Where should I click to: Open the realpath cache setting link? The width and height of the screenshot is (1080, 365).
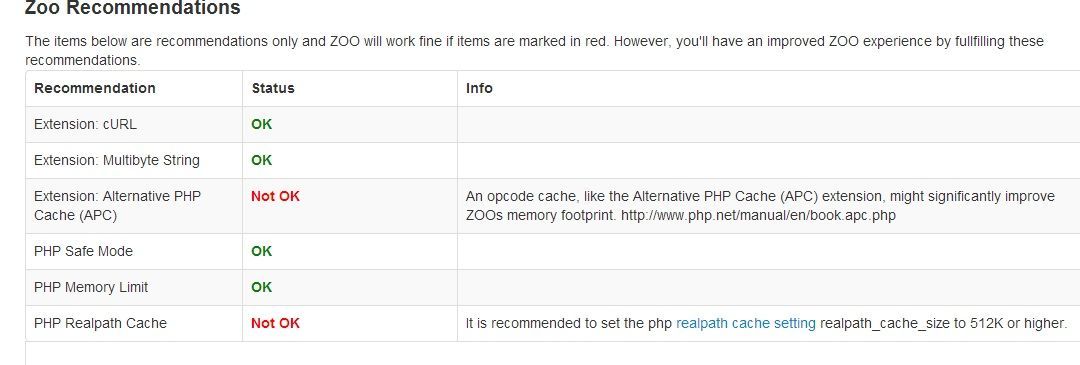746,323
